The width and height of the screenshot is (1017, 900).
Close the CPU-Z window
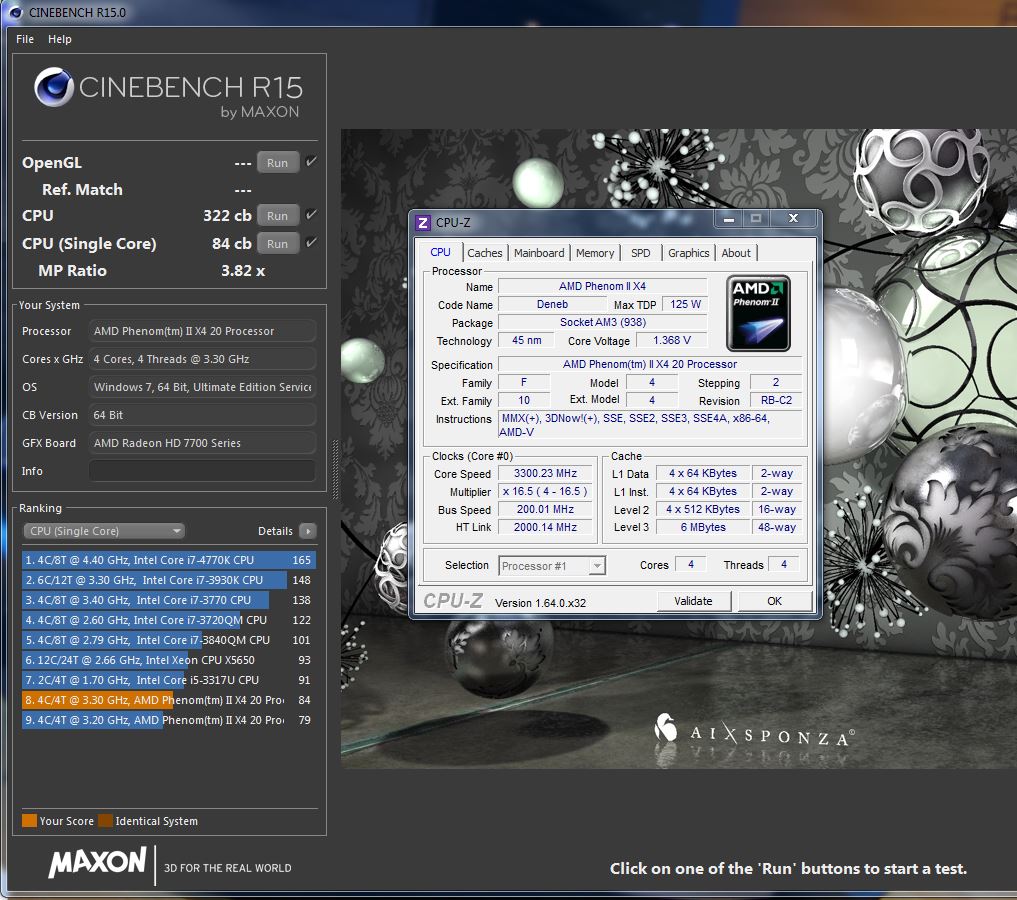click(793, 219)
